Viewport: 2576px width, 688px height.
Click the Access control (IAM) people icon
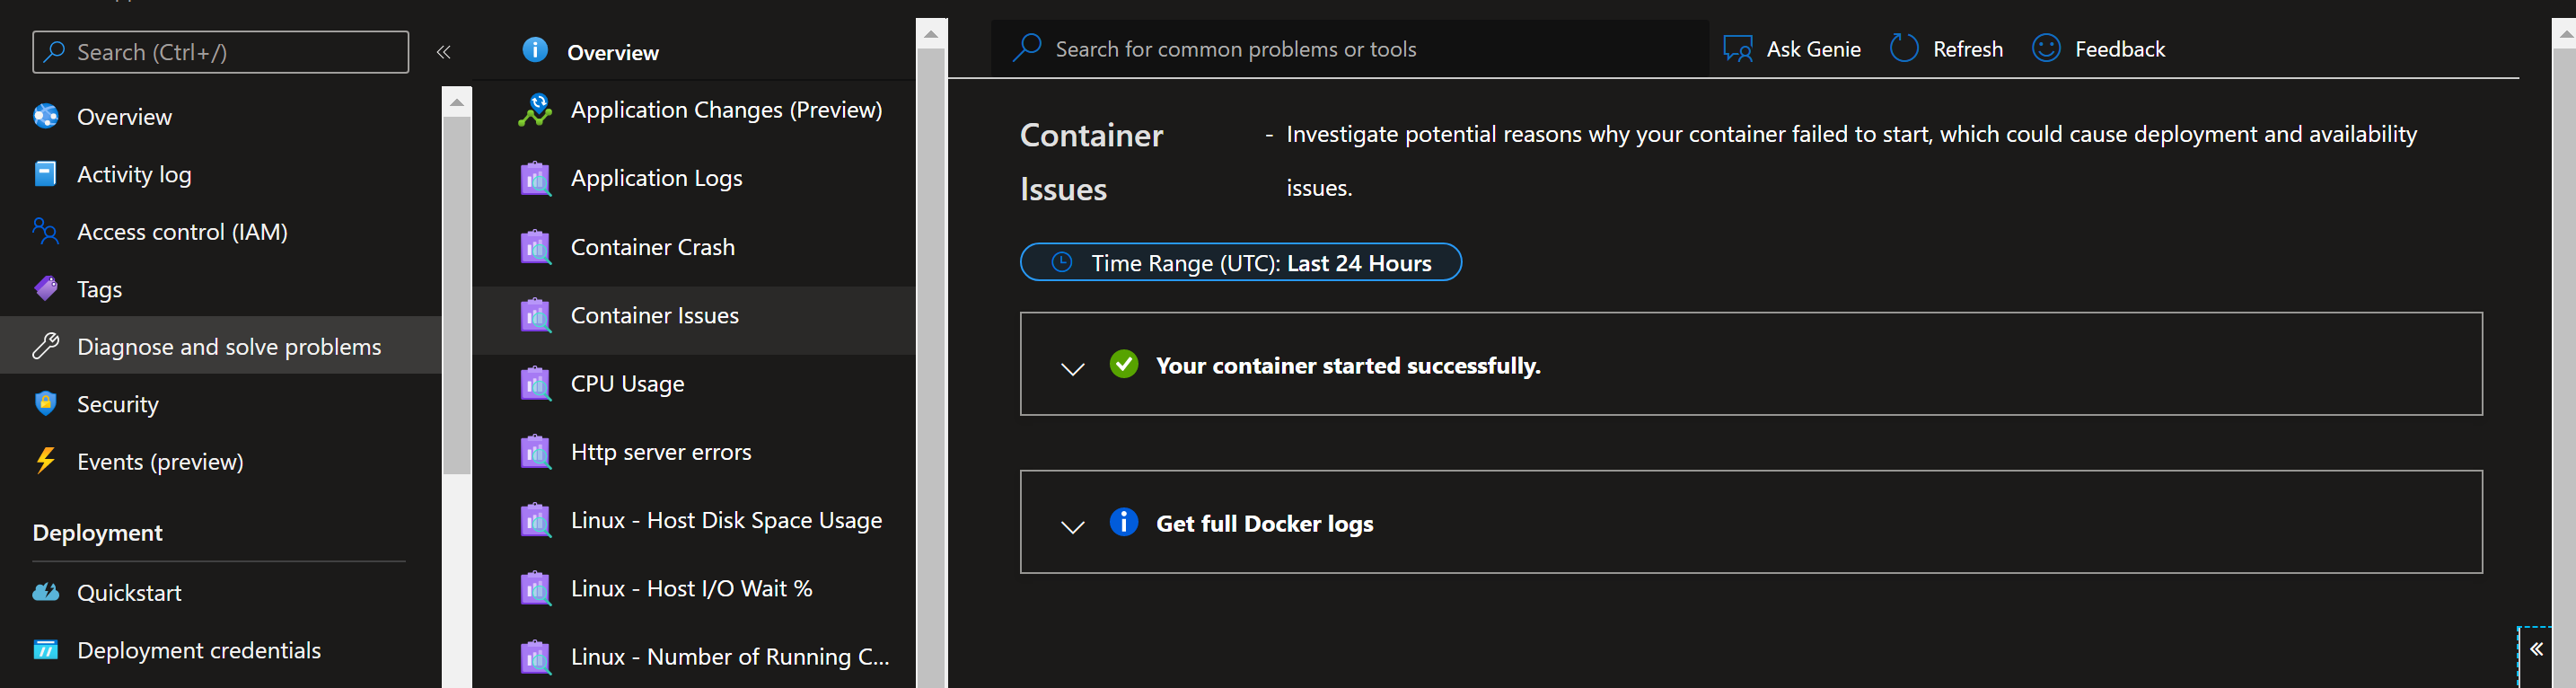pos(46,232)
